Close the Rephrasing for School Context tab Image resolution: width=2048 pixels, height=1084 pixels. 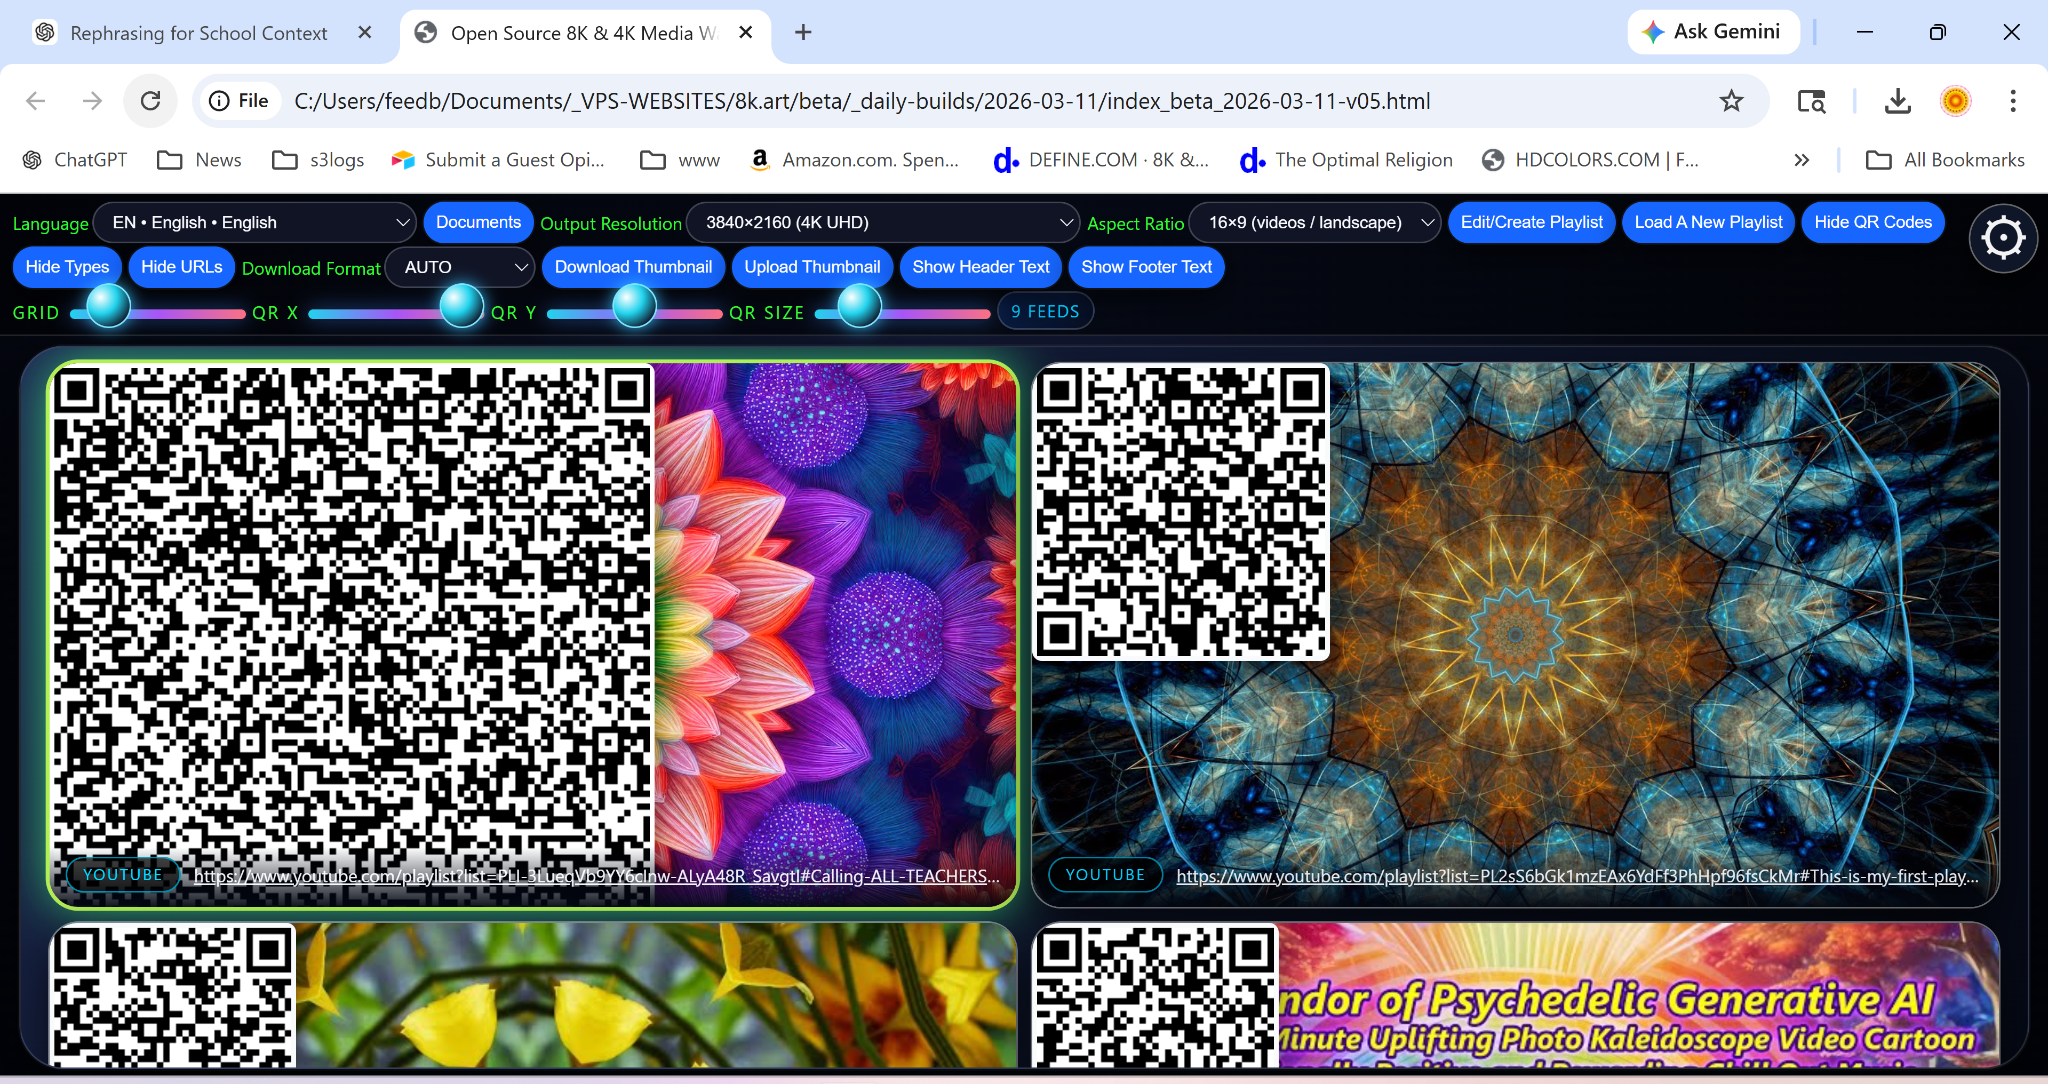pos(365,32)
